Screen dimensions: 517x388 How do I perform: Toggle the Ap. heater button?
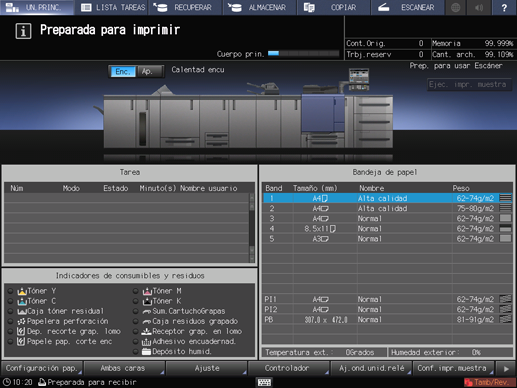(x=149, y=71)
